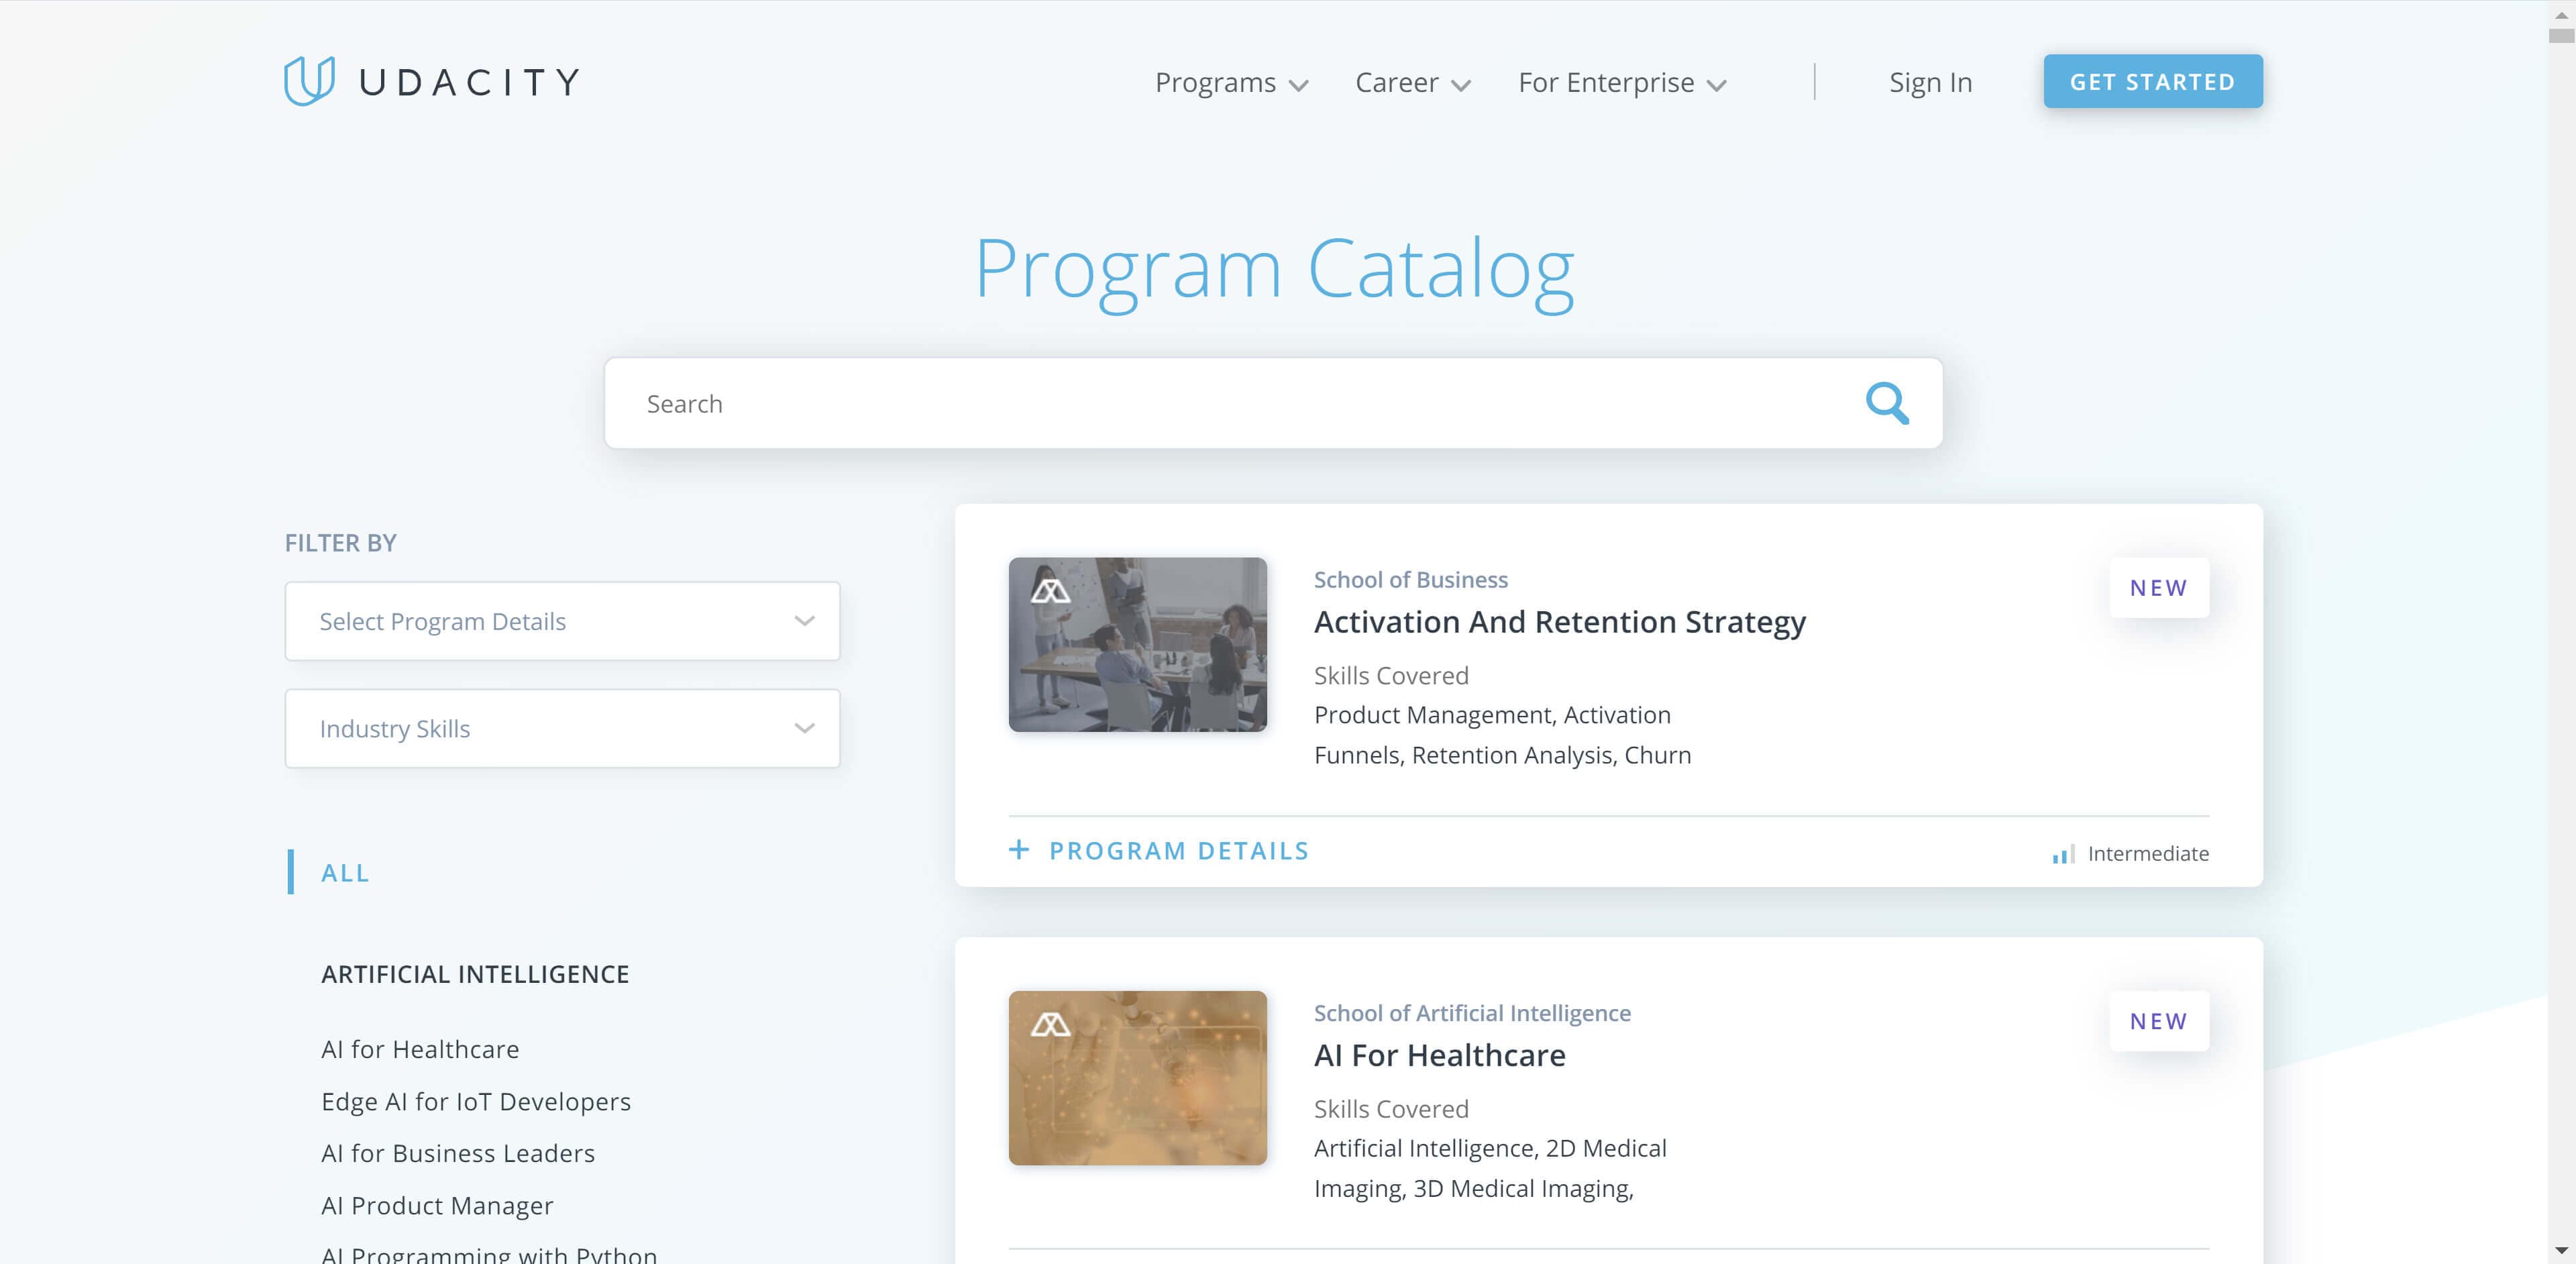The width and height of the screenshot is (2576, 1264).
Task: Click the Sign In link
Action: 1931,82
